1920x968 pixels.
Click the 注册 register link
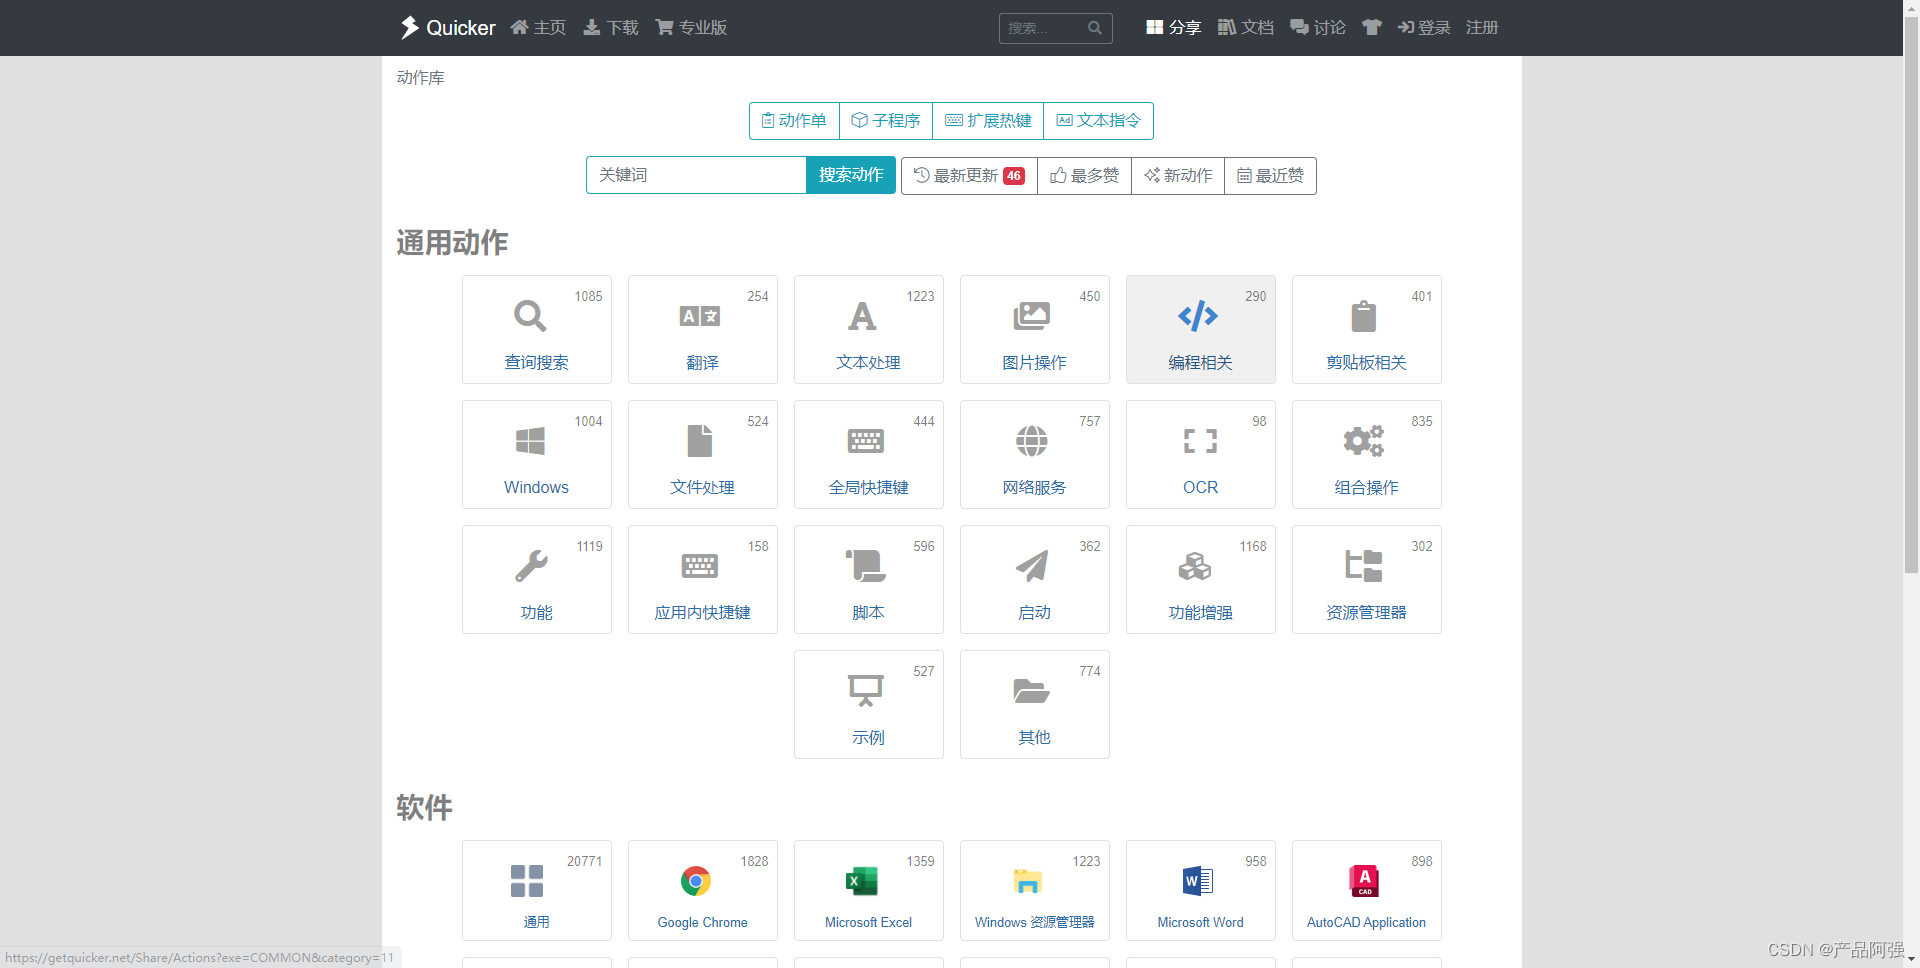pyautogui.click(x=1482, y=27)
